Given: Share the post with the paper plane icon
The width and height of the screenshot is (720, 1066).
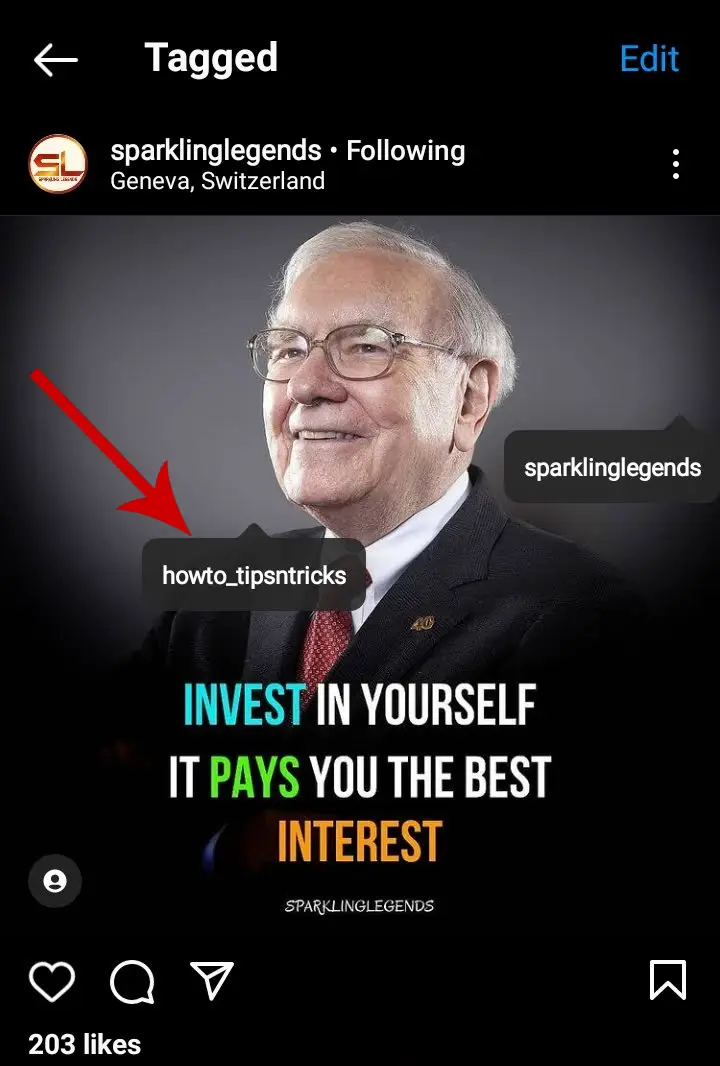Looking at the screenshot, I should coord(211,980).
